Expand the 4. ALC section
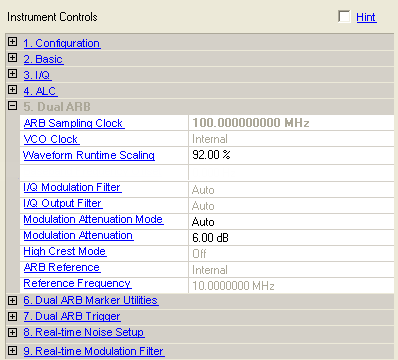 pos(12,90)
